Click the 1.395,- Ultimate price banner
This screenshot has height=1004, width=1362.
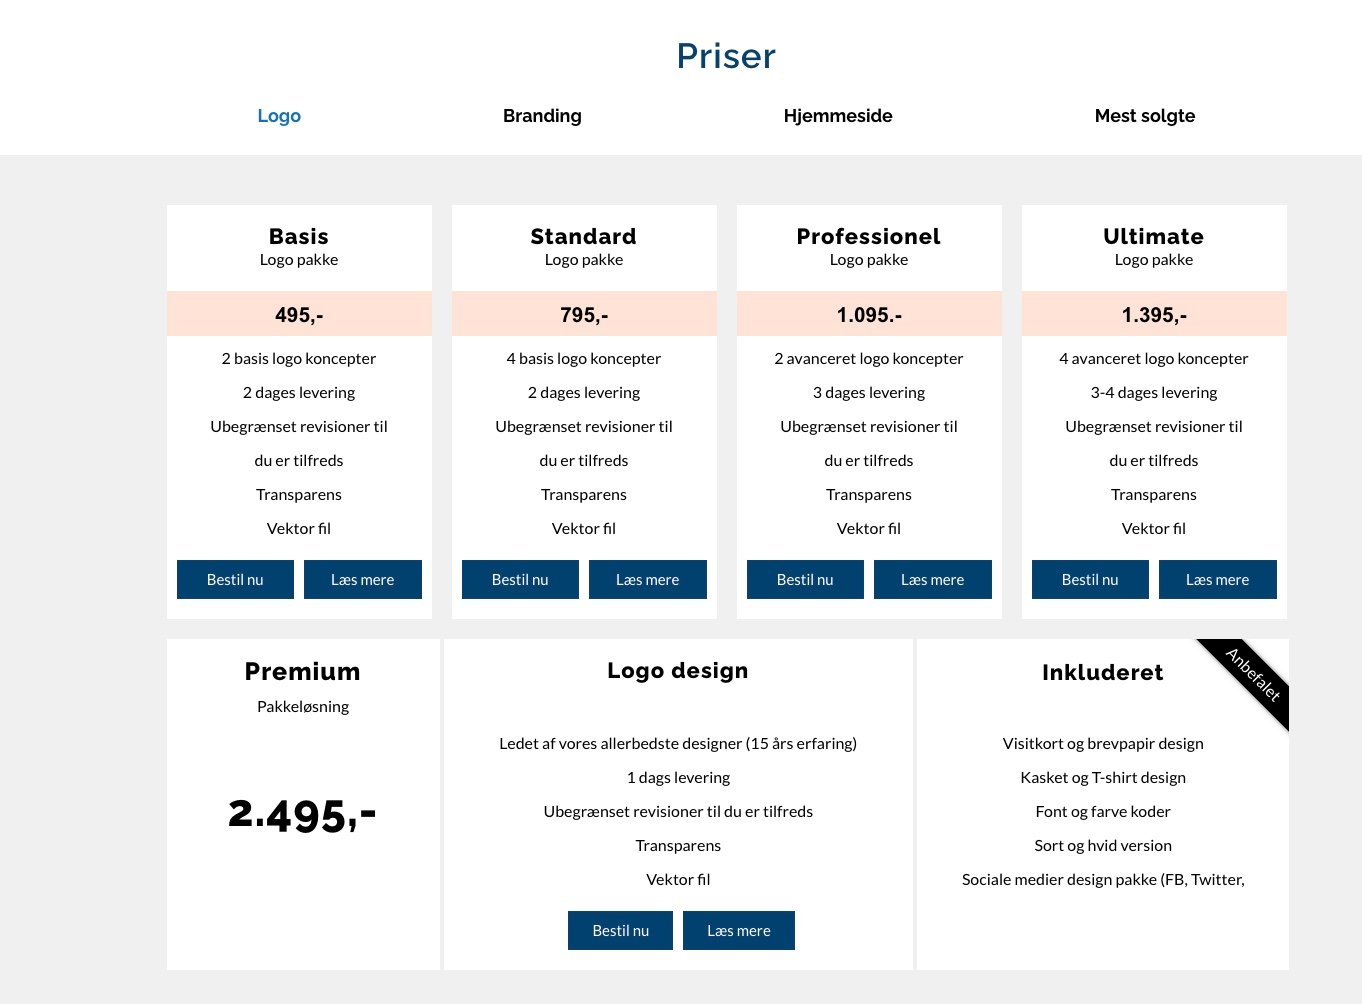pyautogui.click(x=1154, y=315)
